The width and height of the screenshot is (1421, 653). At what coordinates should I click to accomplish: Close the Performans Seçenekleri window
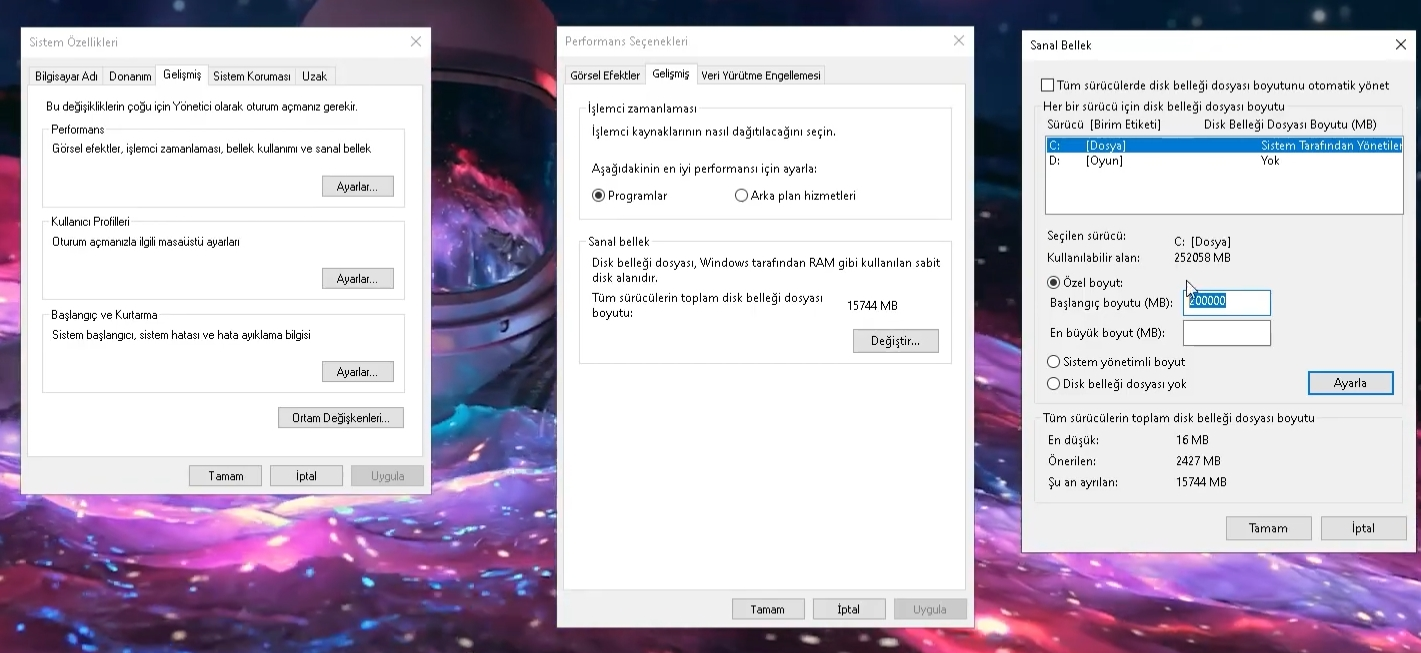click(959, 41)
